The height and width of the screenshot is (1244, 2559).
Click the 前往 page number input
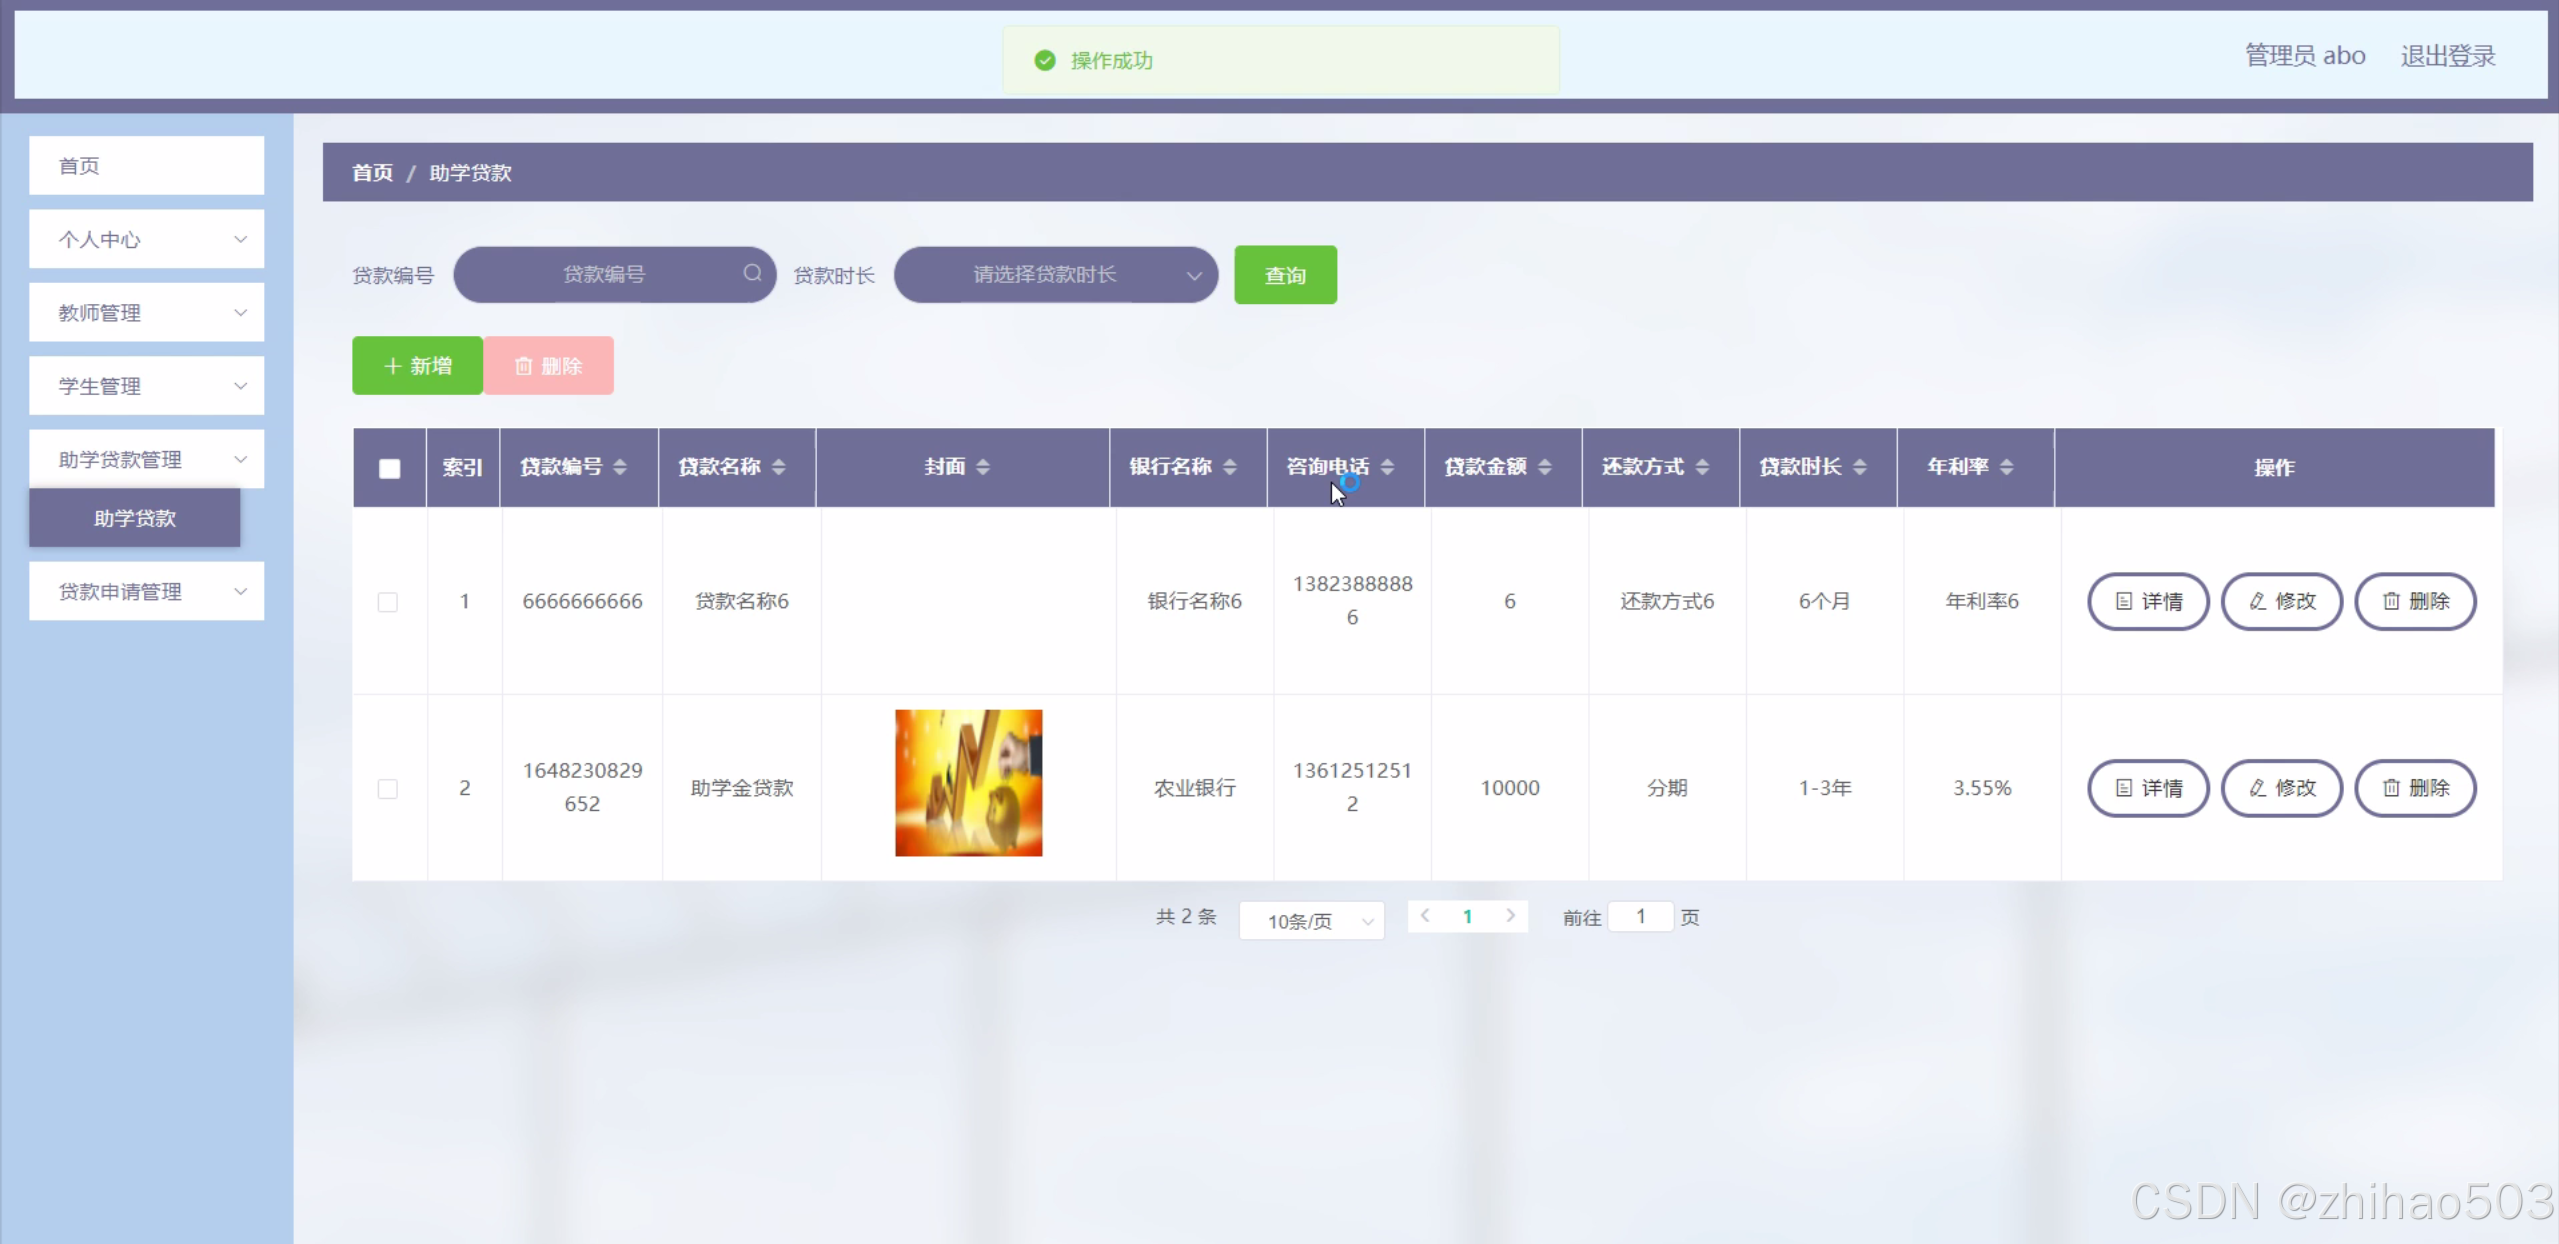[1640, 917]
